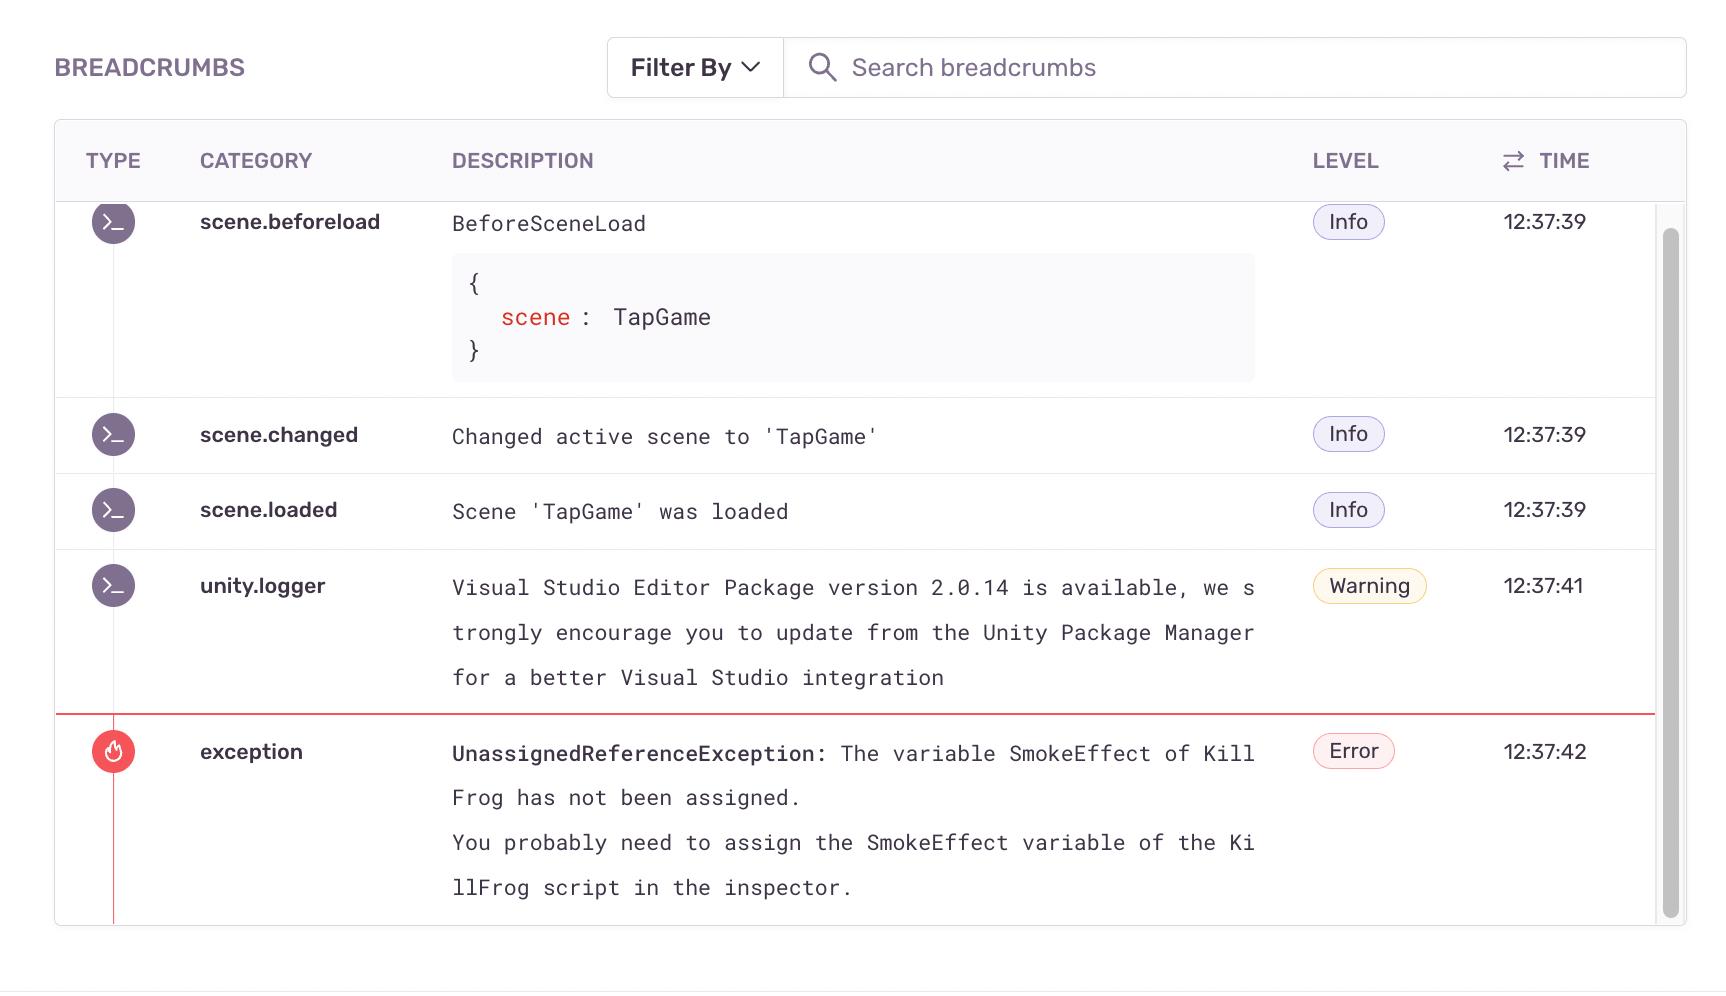Viewport: 1726px width, 996px height.
Task: Click the scene TapGame JSON data block
Action: [852, 317]
